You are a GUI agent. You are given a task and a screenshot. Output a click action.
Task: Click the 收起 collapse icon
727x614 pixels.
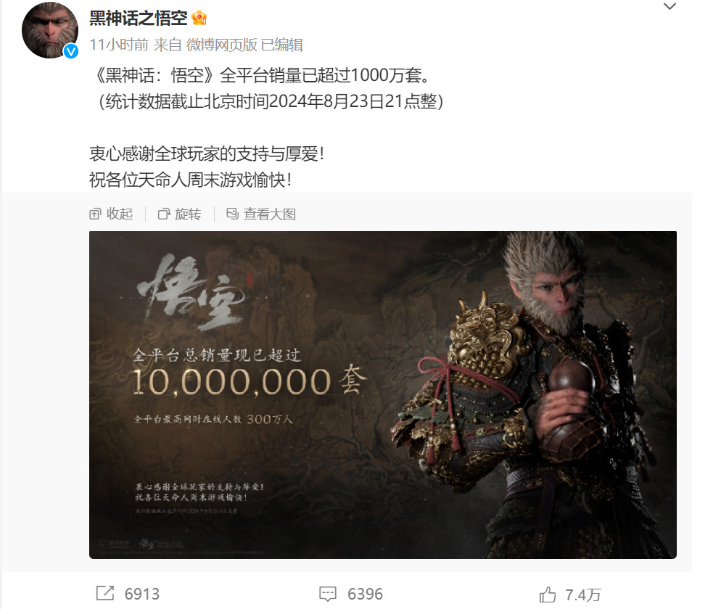(95, 214)
